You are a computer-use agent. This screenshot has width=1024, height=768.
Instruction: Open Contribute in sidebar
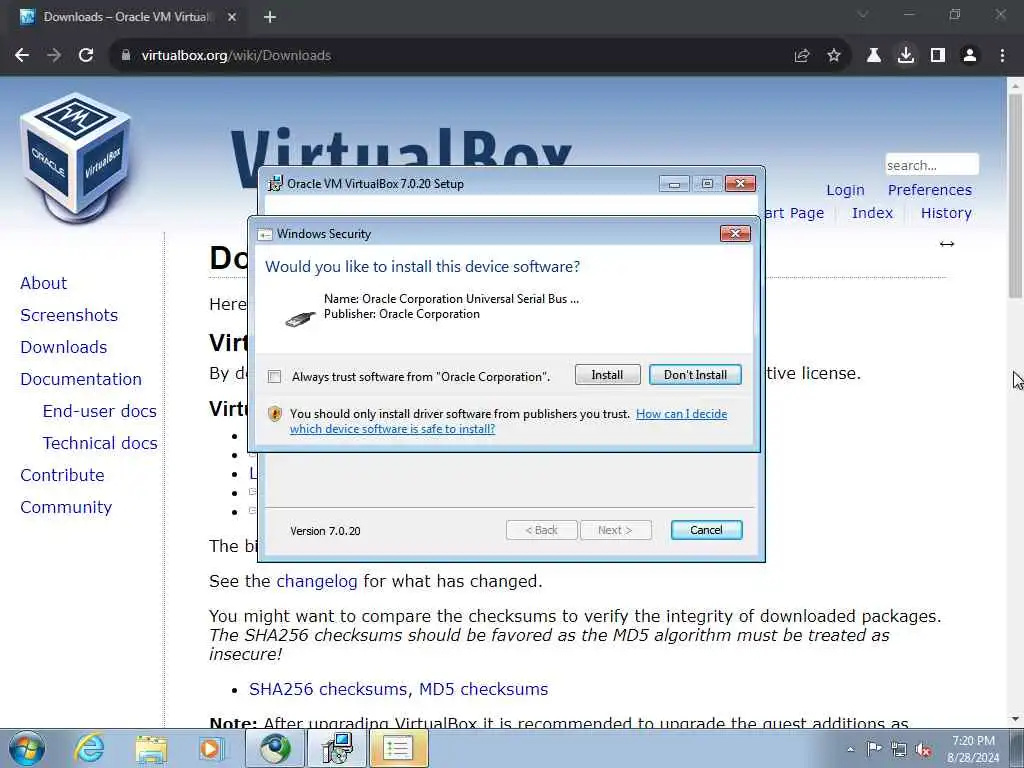coord(62,475)
